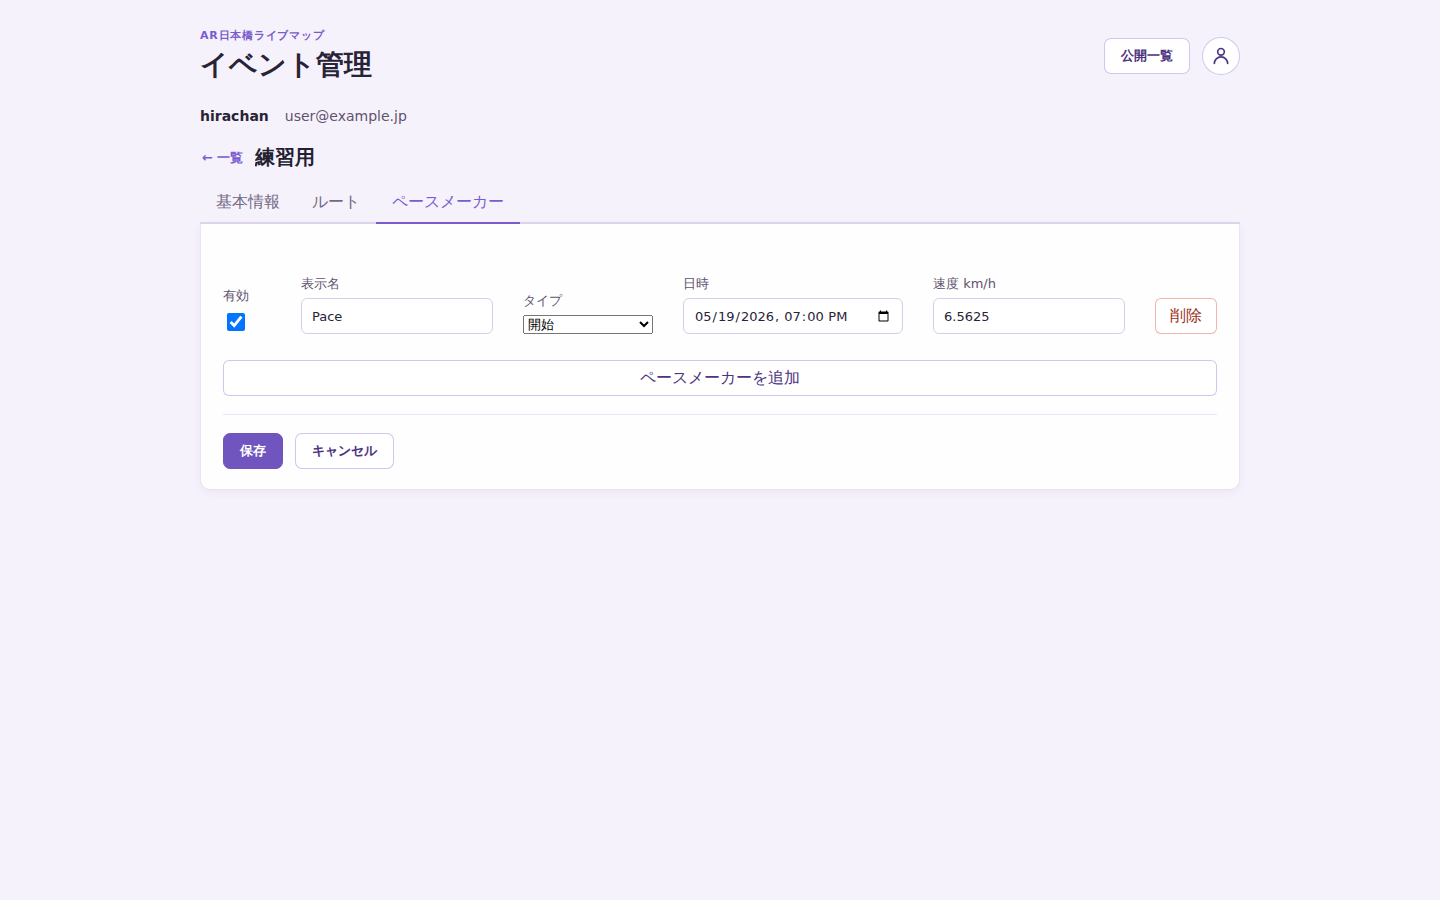Viewport: 1440px width, 900px height.
Task: Click the キャンセル button
Action: pyautogui.click(x=344, y=451)
